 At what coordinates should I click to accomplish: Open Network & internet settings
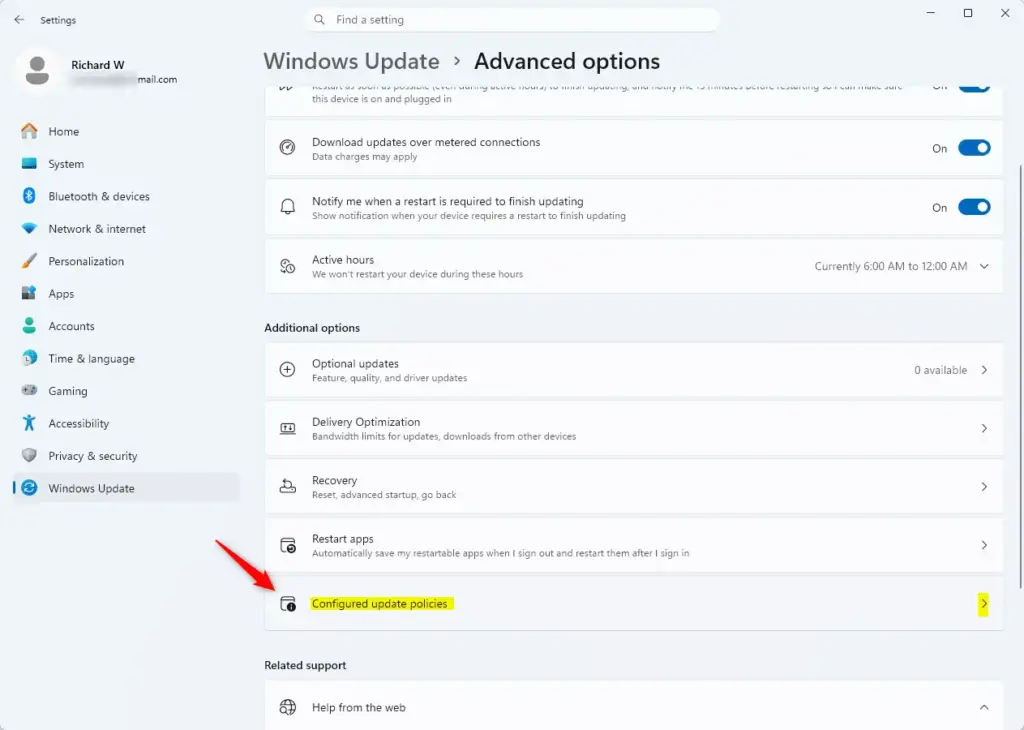click(x=127, y=229)
